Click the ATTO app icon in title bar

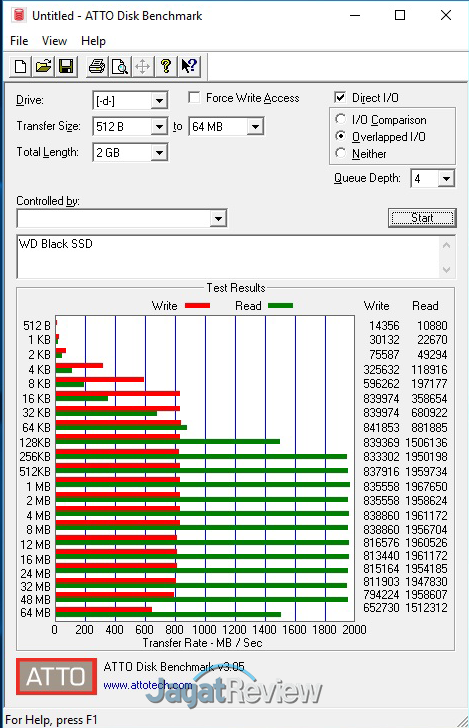19,15
